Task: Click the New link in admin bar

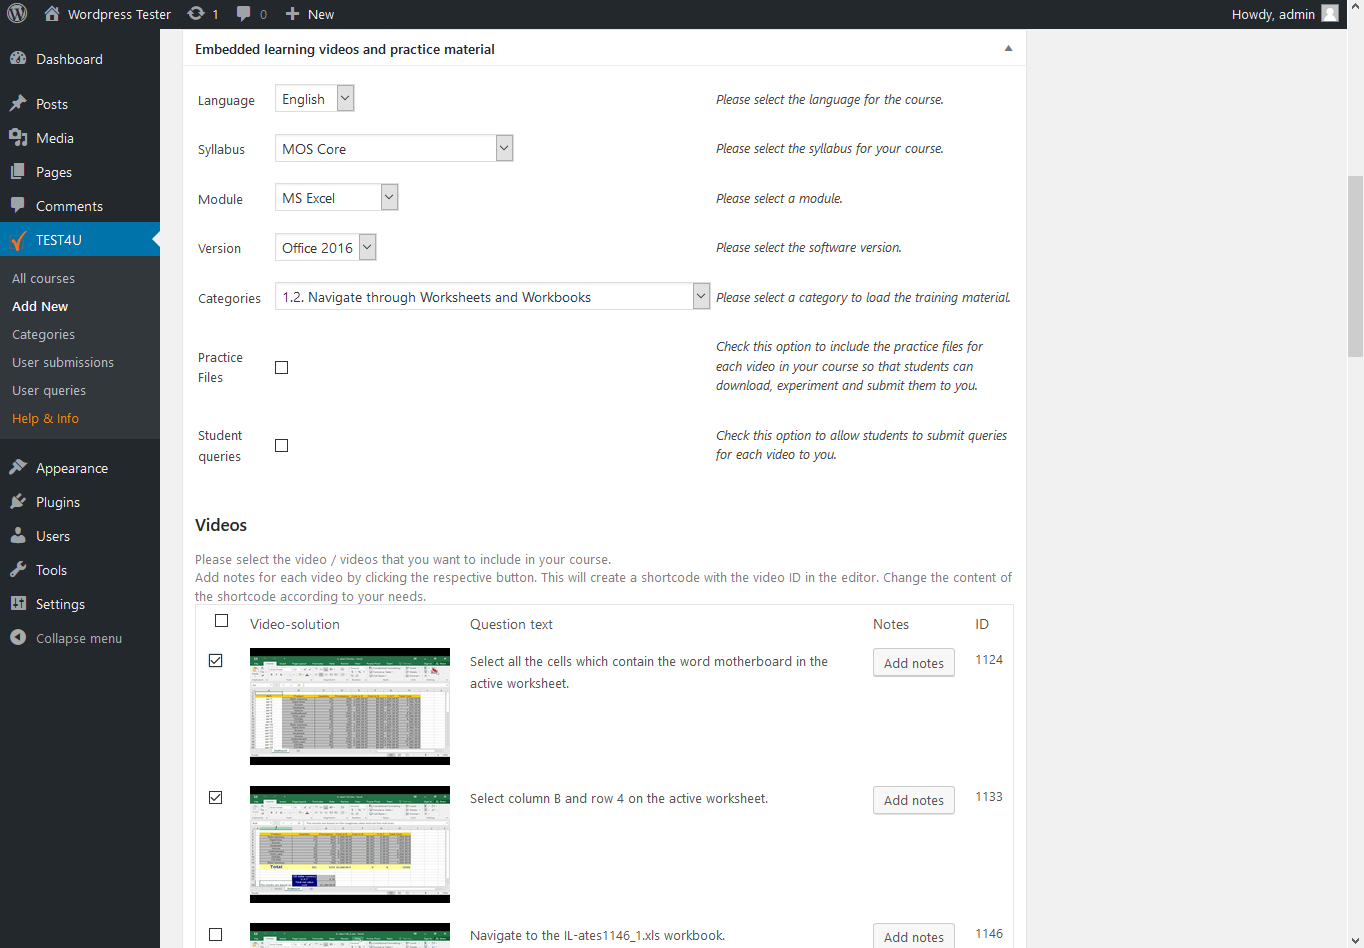Action: coord(321,14)
